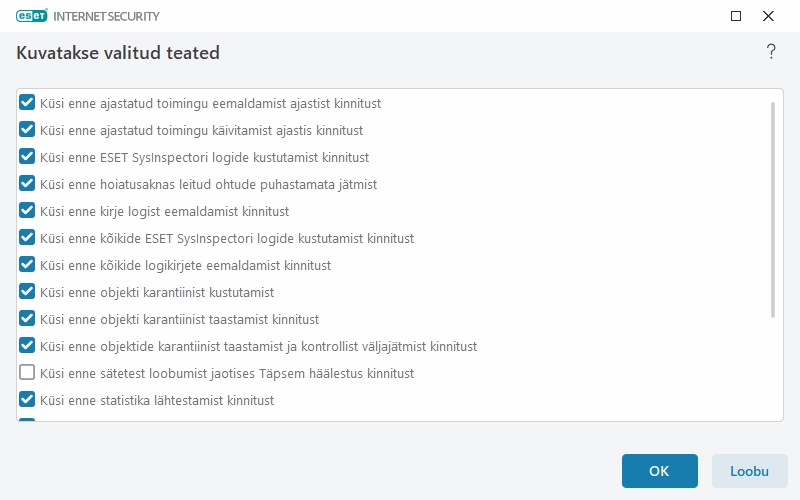Toggle 'Küsi enne objekti karantiinist kustutamist' checkbox
800x500 pixels.
point(28,292)
